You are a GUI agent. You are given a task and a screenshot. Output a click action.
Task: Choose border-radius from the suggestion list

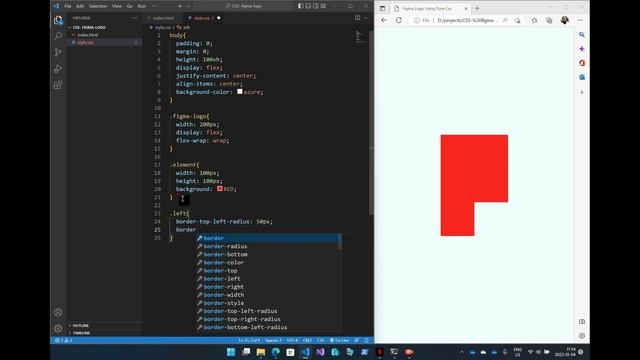pos(268,246)
